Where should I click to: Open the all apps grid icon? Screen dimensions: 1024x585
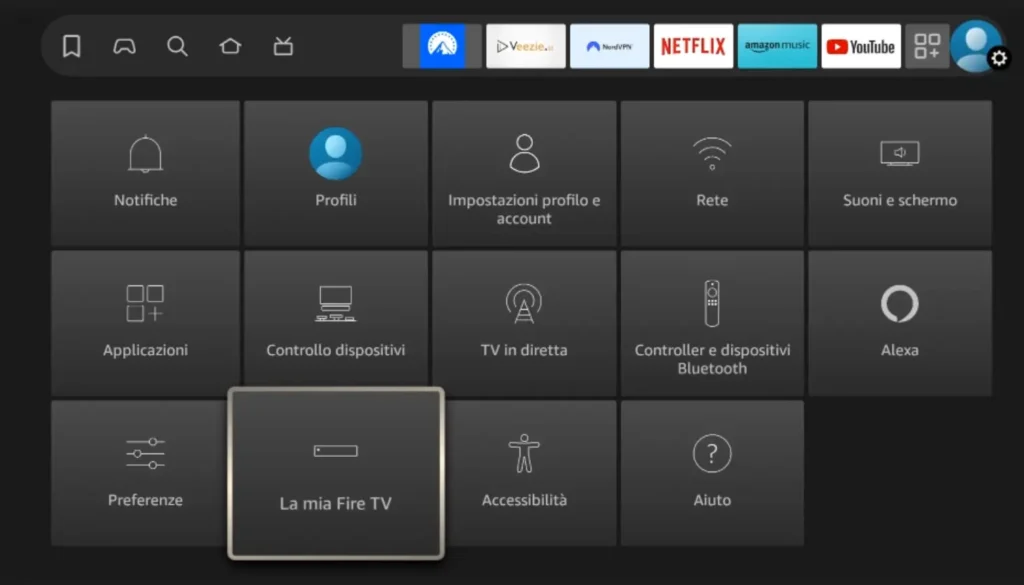(x=927, y=46)
